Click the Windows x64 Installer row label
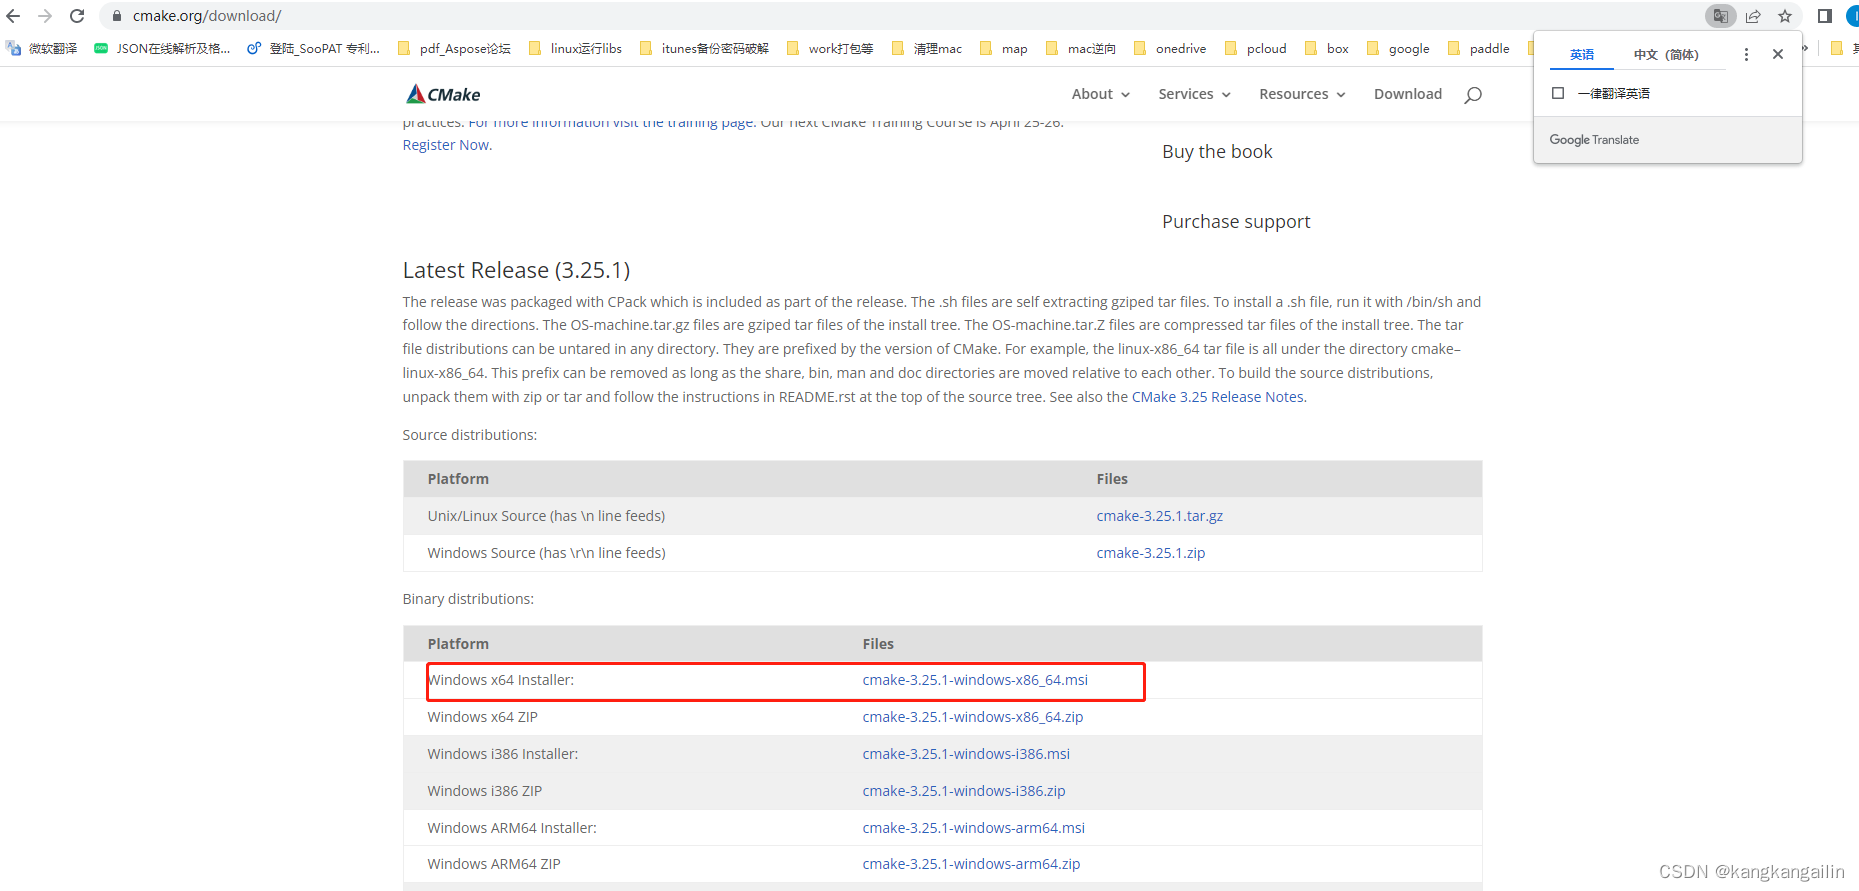The image size is (1859, 891). pos(501,680)
